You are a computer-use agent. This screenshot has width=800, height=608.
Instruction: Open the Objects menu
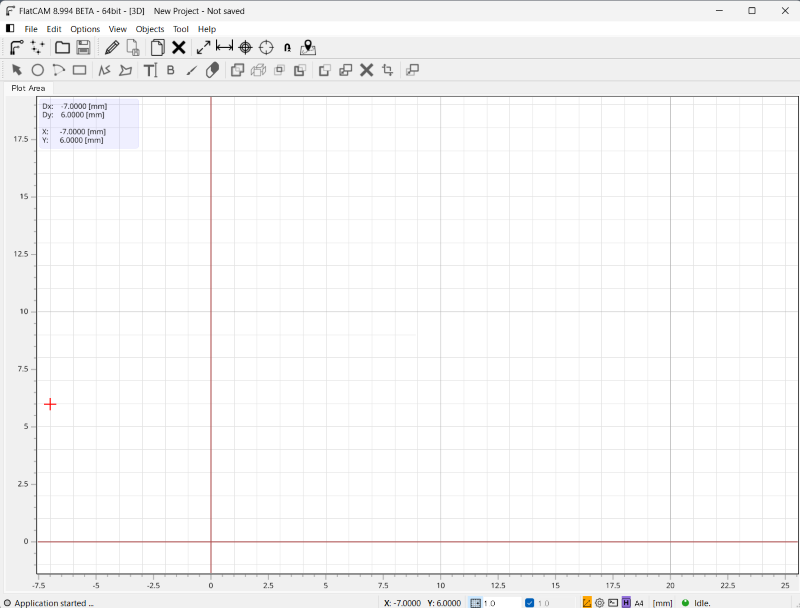[x=150, y=29]
